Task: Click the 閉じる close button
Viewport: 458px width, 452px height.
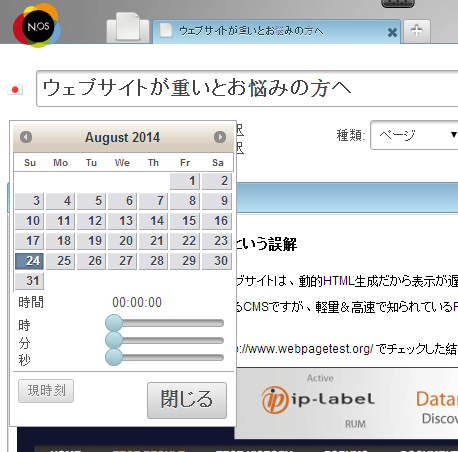Action: tap(187, 400)
